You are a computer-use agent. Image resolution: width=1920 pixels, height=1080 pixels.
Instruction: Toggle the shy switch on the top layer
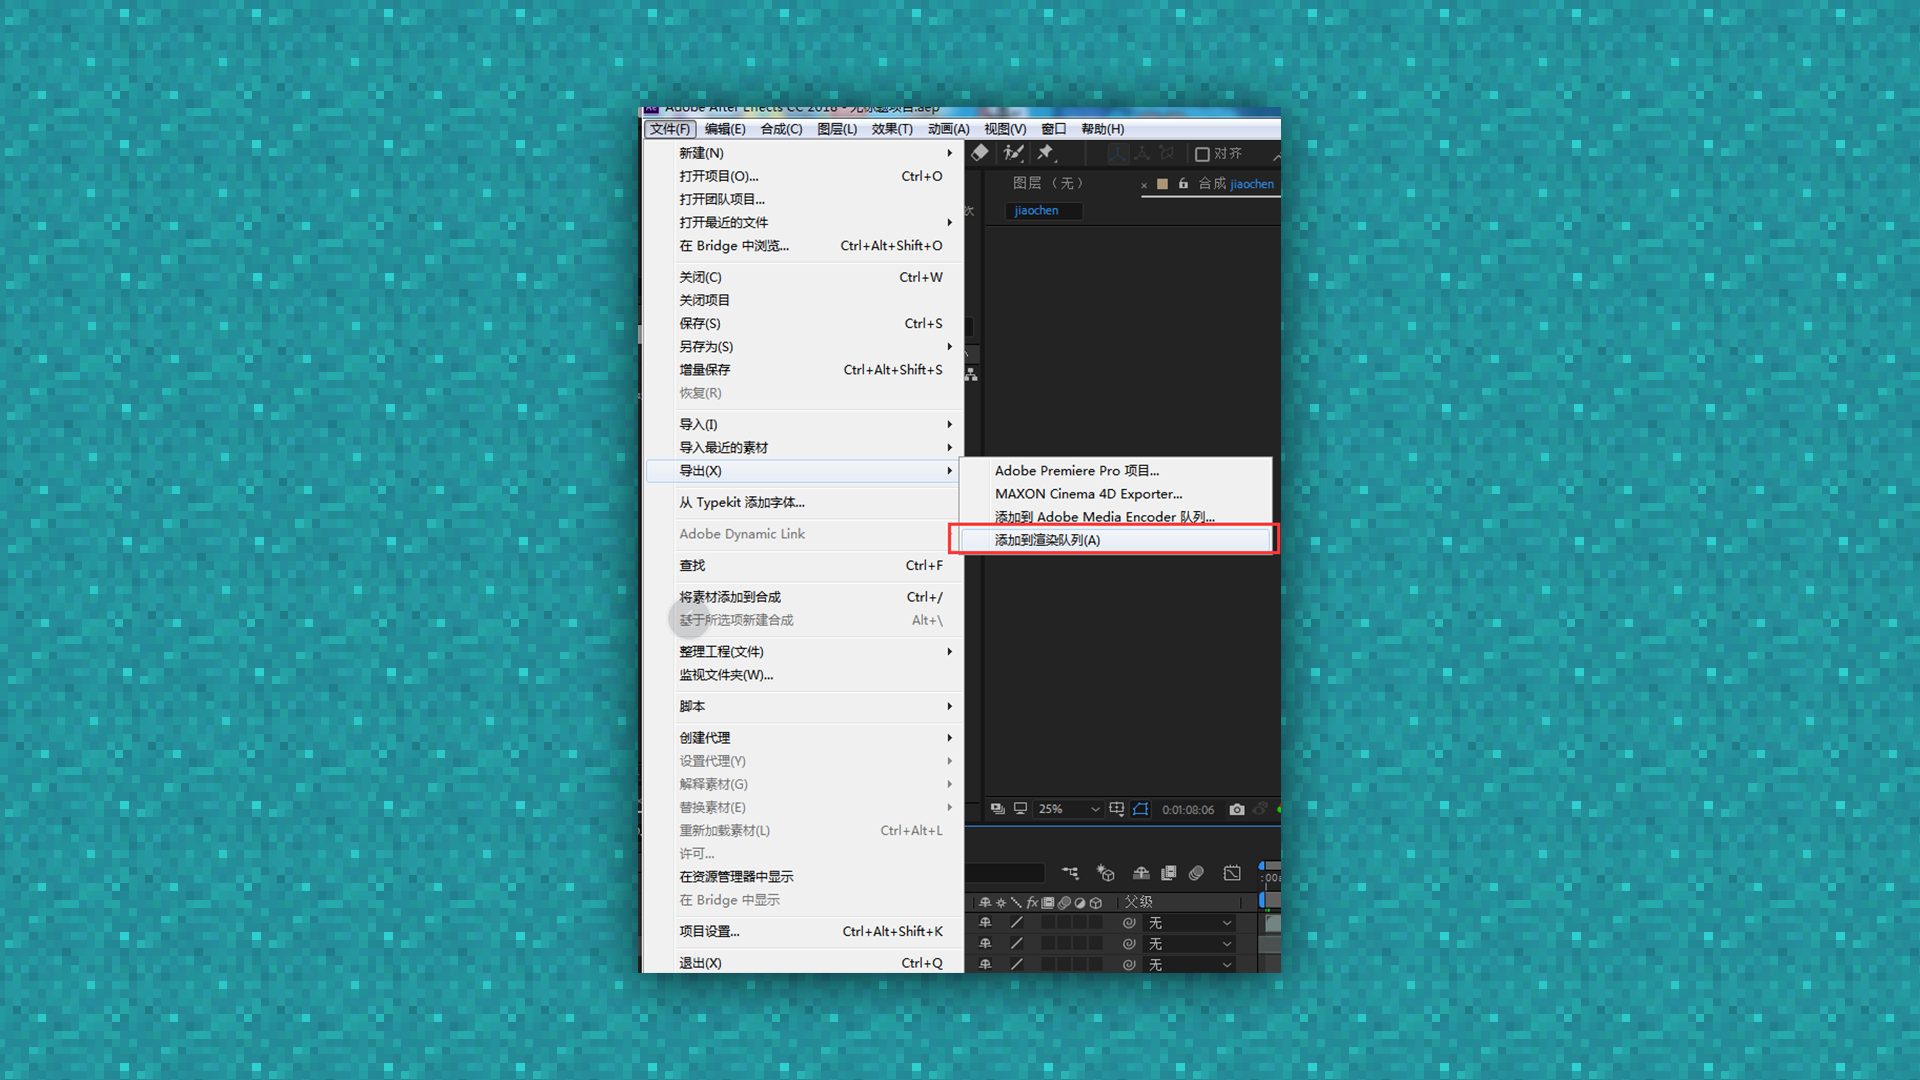985,923
